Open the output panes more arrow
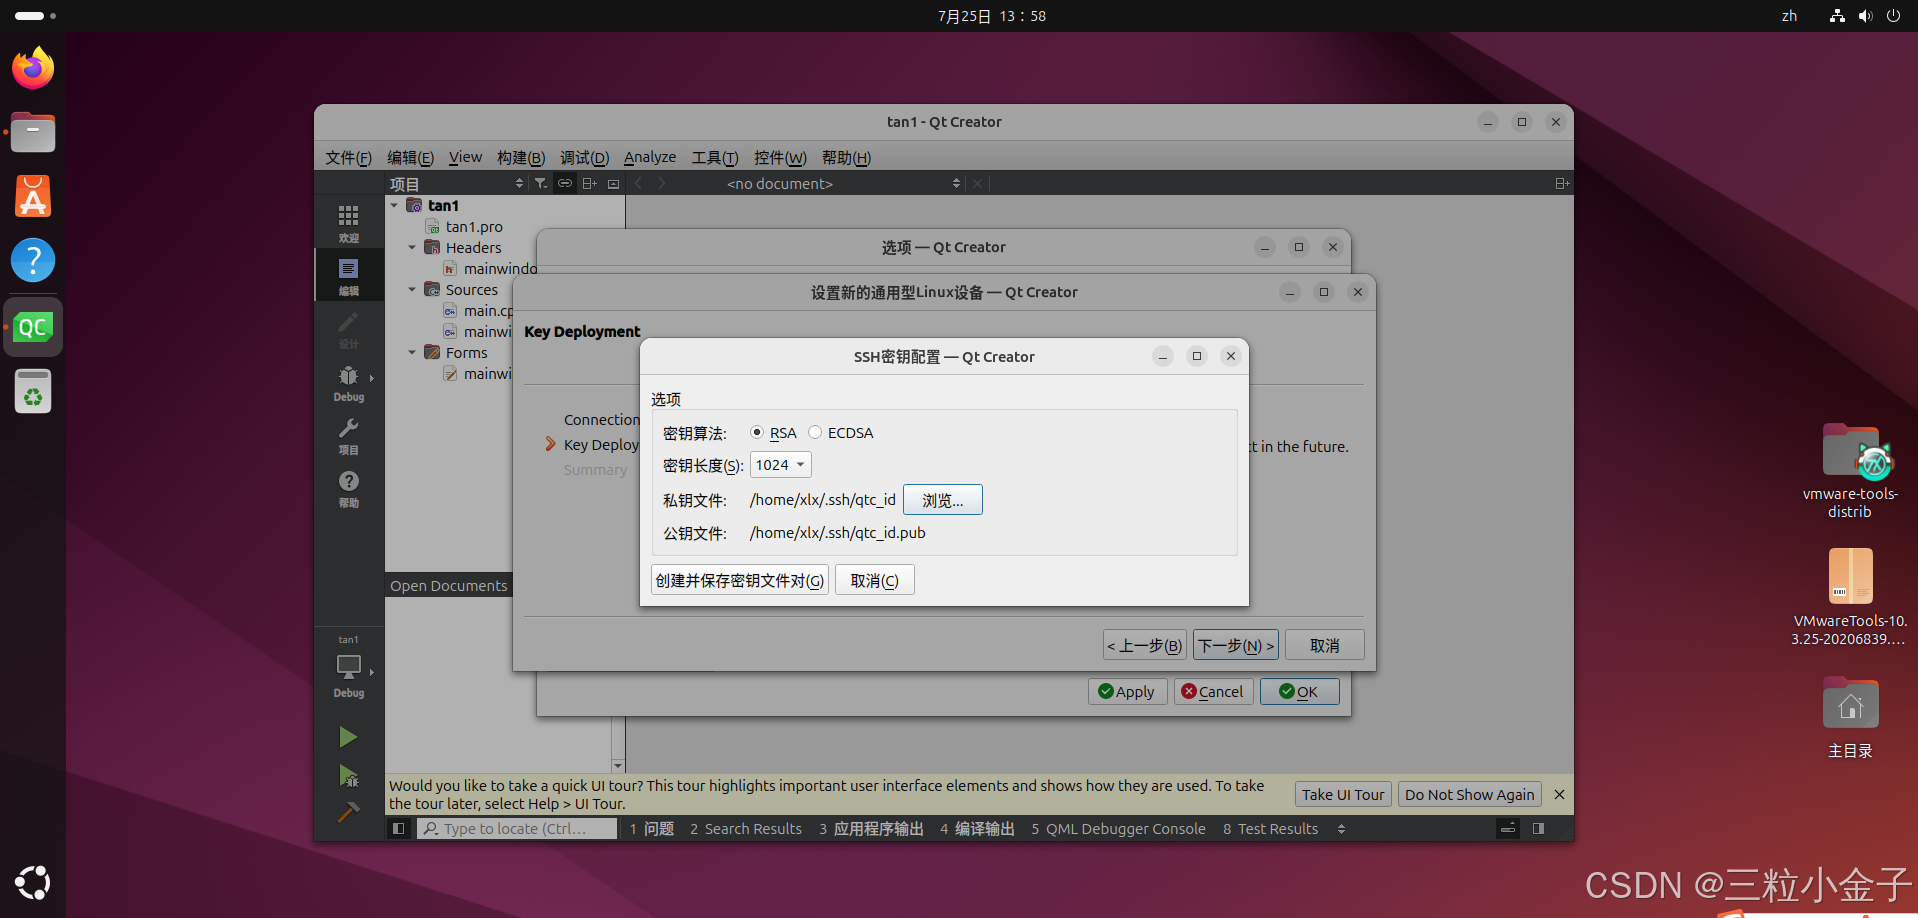1918x918 pixels. click(1341, 828)
